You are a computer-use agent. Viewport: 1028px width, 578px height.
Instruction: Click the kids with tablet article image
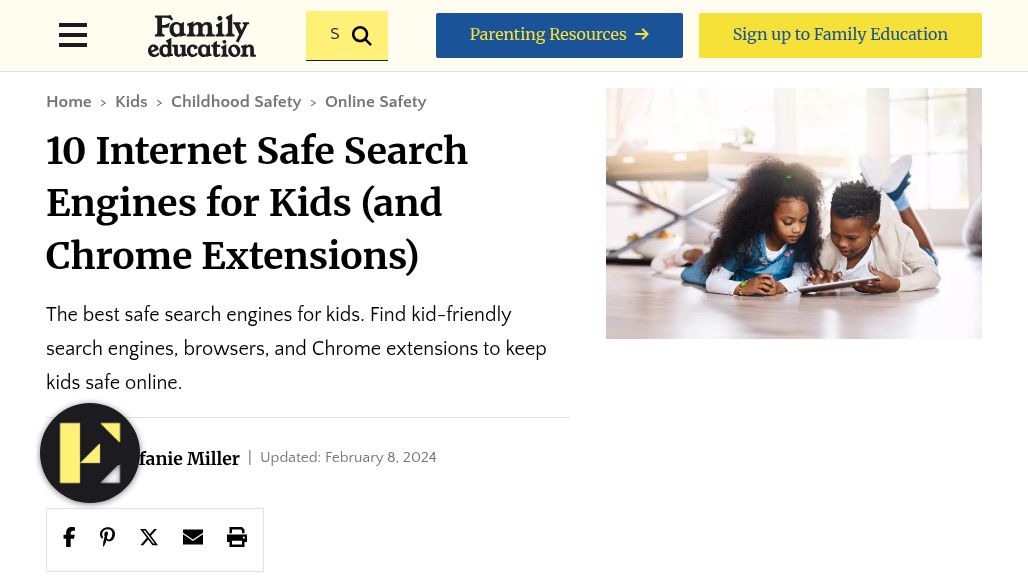pos(794,213)
